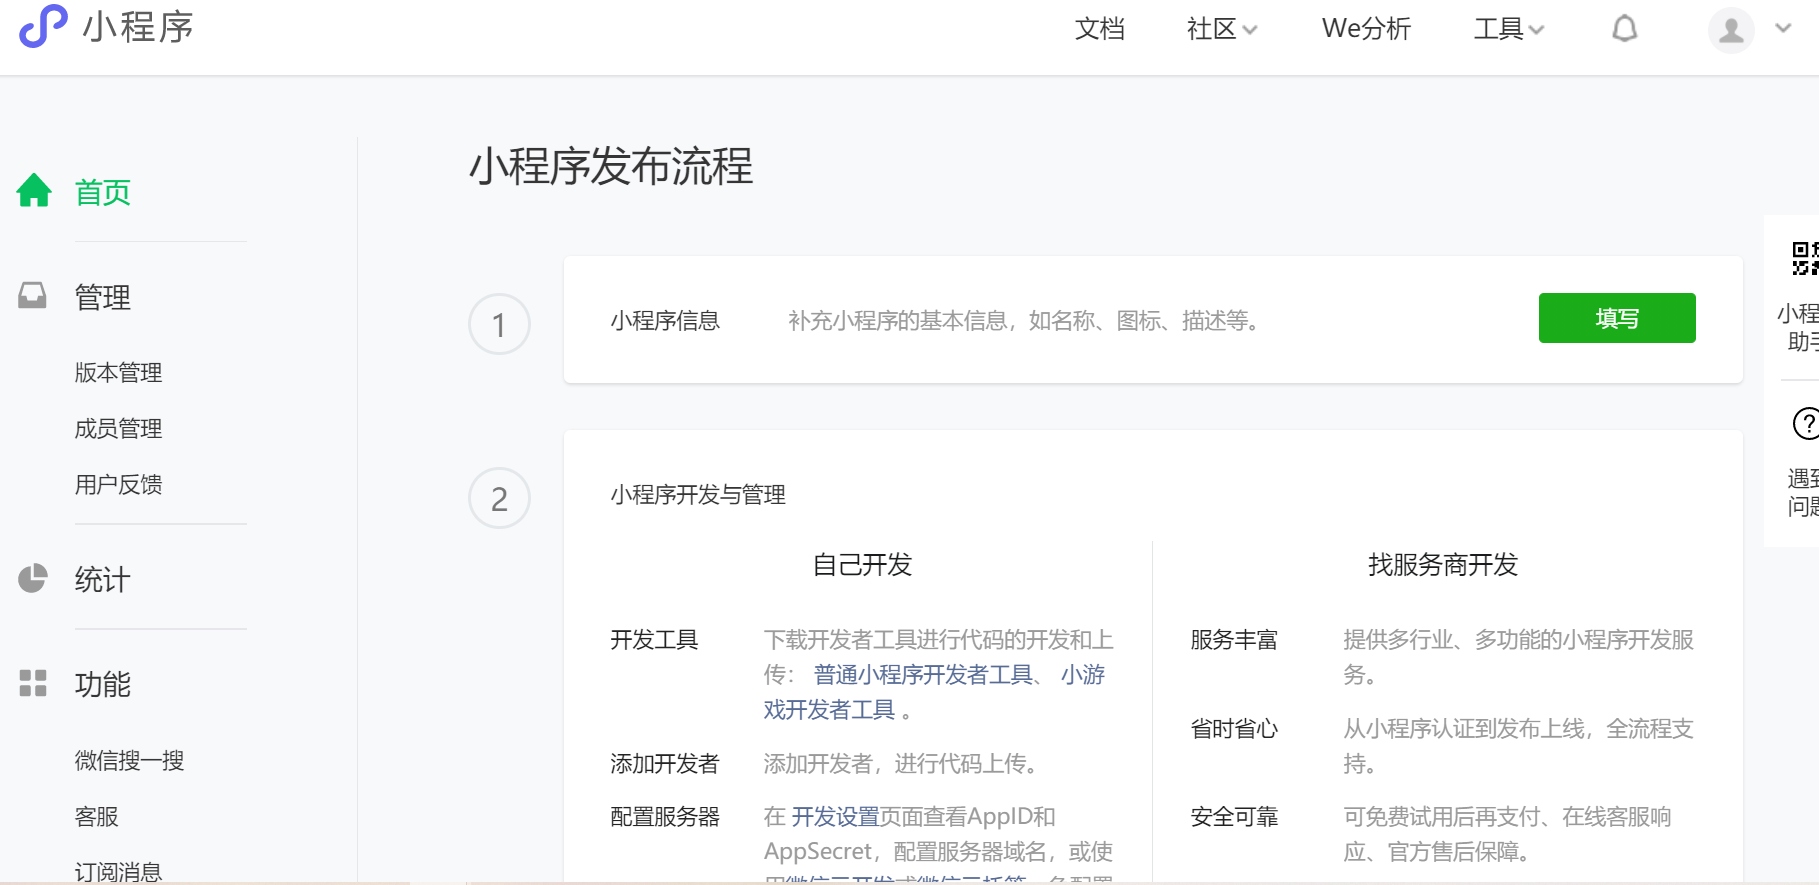Image resolution: width=1819 pixels, height=885 pixels.
Task: Open the 开发设置 link
Action: pyautogui.click(x=835, y=817)
